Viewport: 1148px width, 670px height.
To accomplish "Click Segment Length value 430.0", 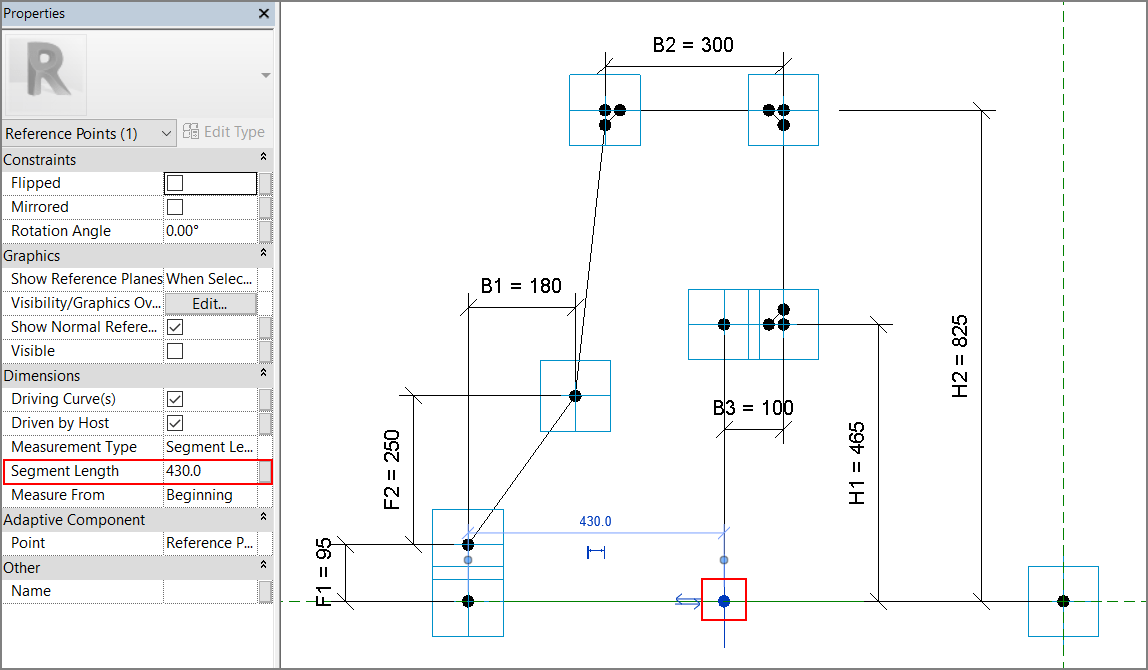I will pyautogui.click(x=211, y=471).
